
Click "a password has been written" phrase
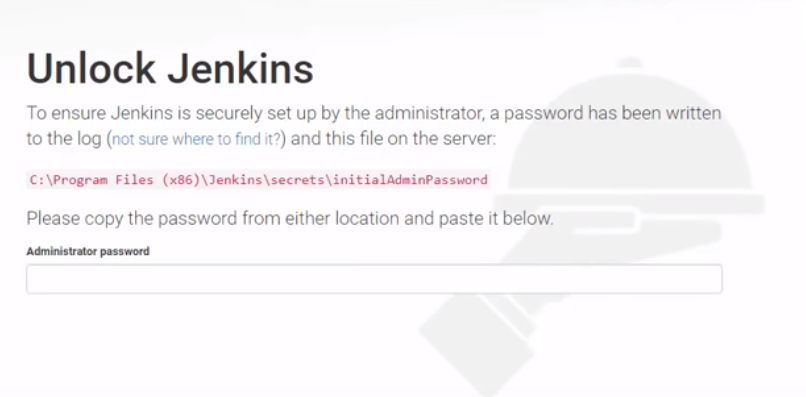click(x=605, y=113)
